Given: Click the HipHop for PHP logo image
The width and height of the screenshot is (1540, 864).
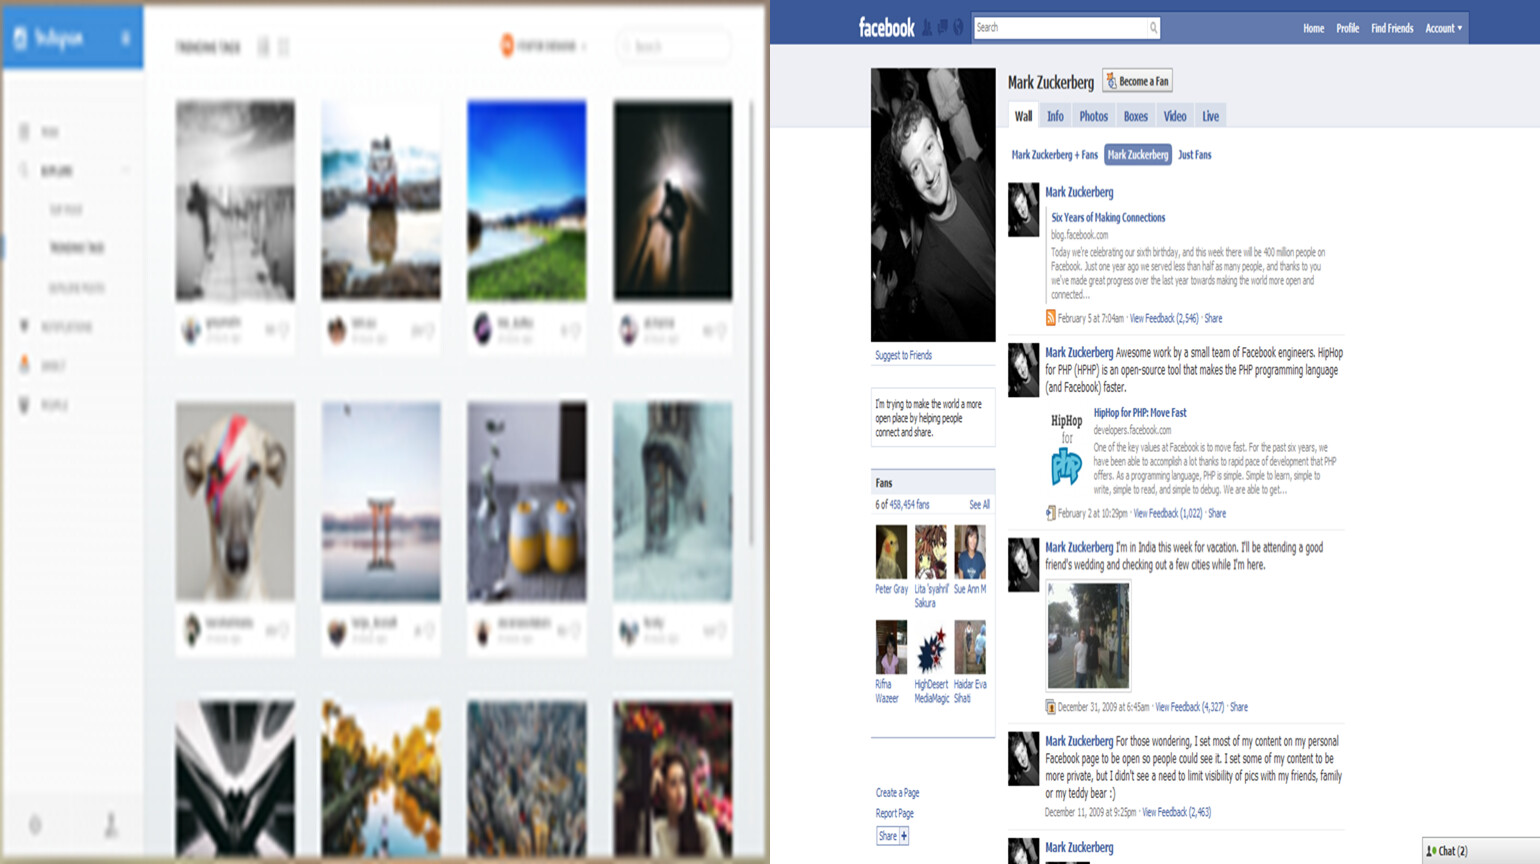Looking at the screenshot, I should coord(1067,450).
